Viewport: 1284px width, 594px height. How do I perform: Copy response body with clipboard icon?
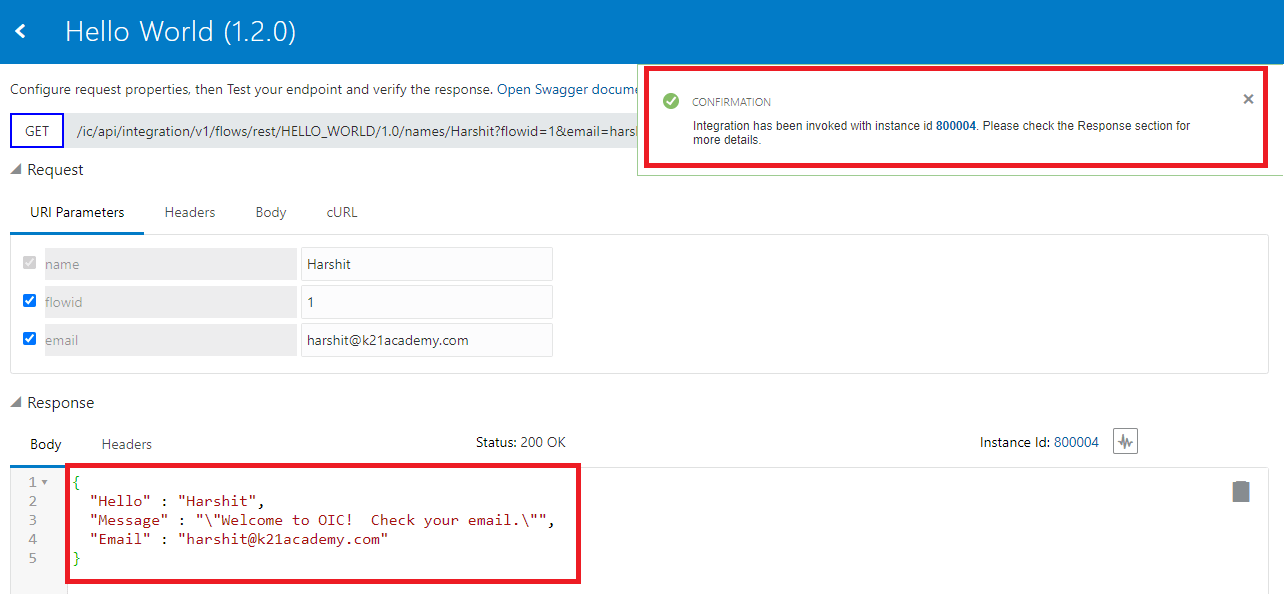[1241, 491]
